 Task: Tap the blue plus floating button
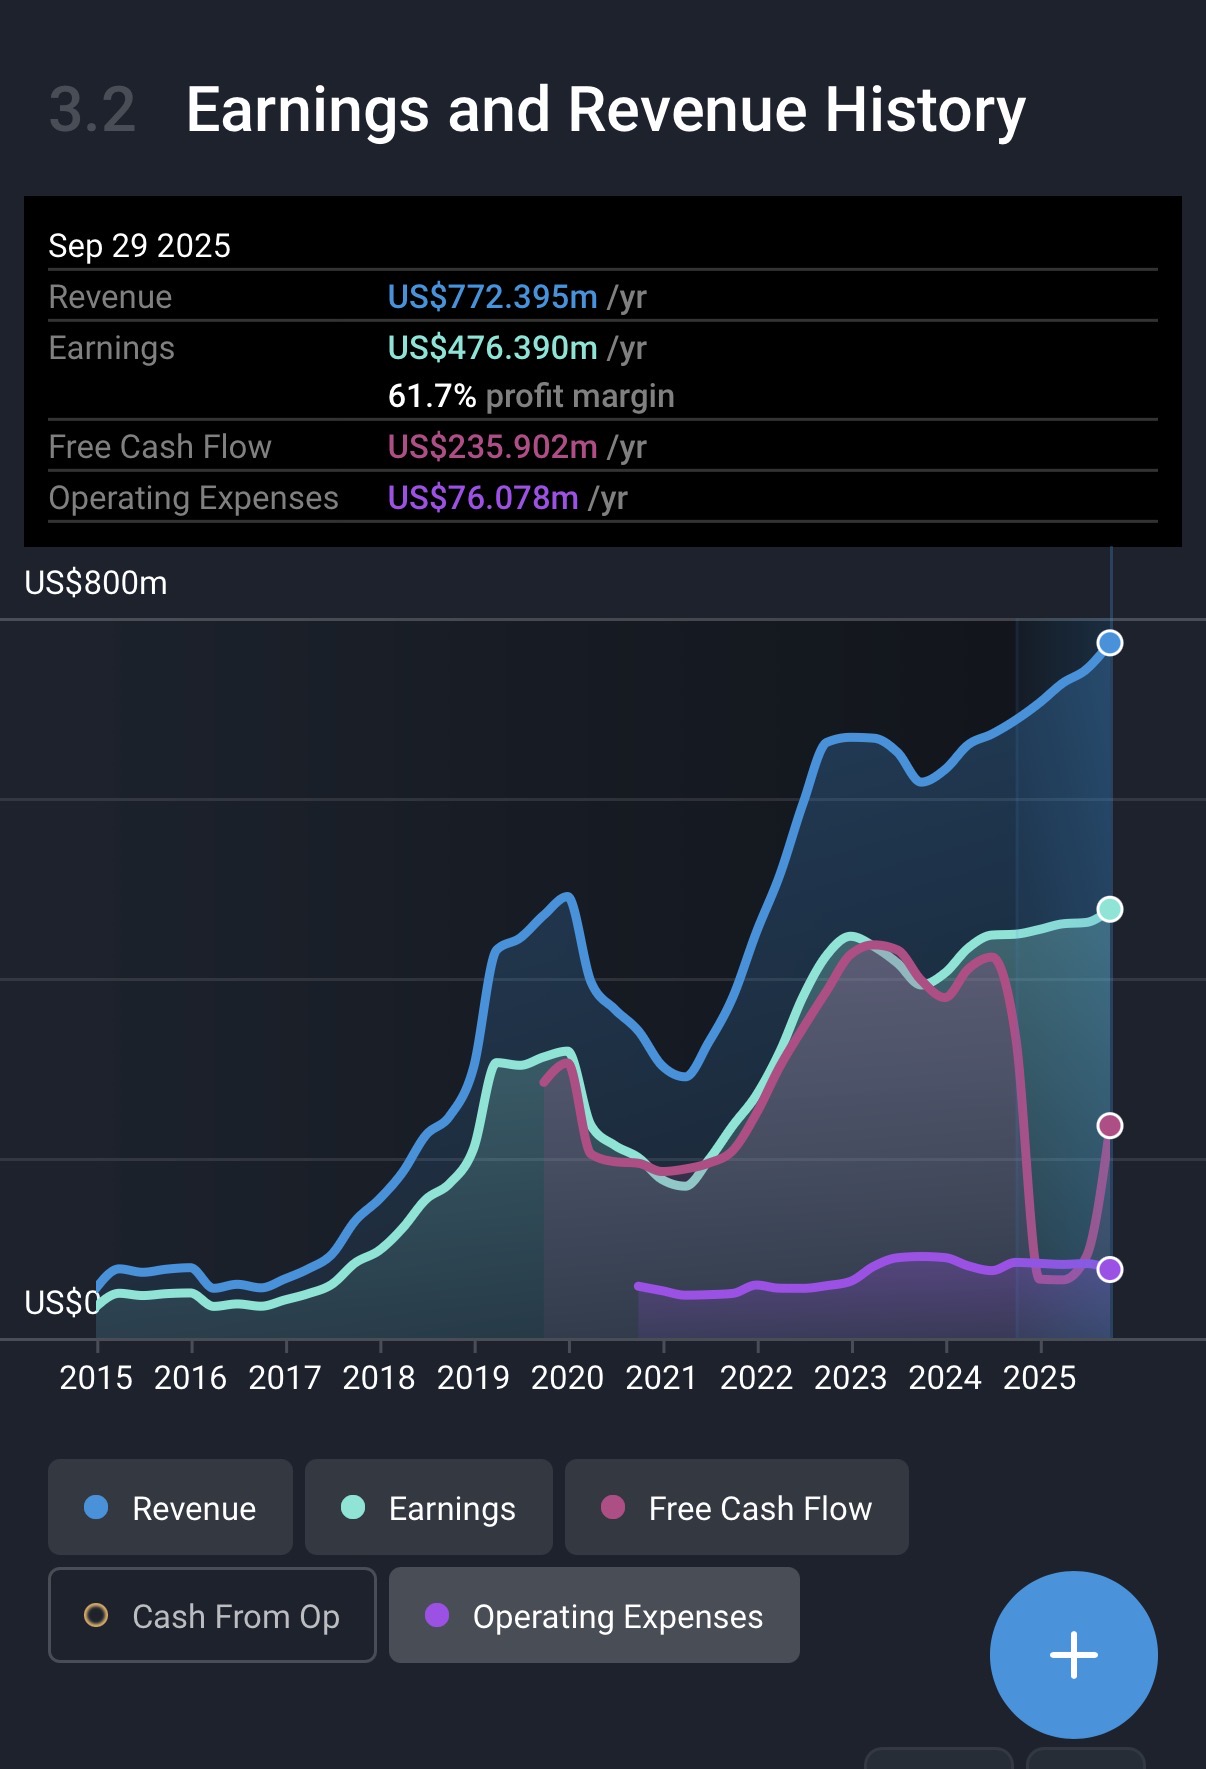tap(1073, 1654)
